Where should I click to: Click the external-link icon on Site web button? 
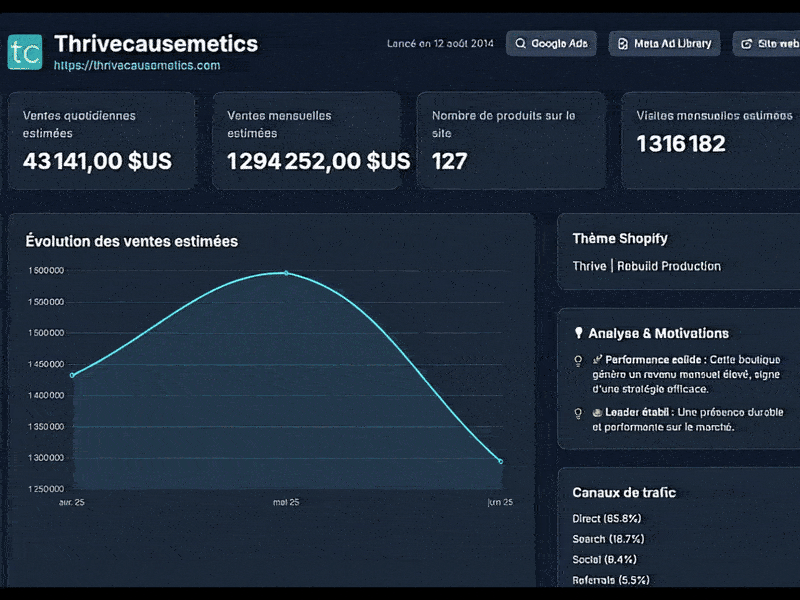[x=747, y=43]
